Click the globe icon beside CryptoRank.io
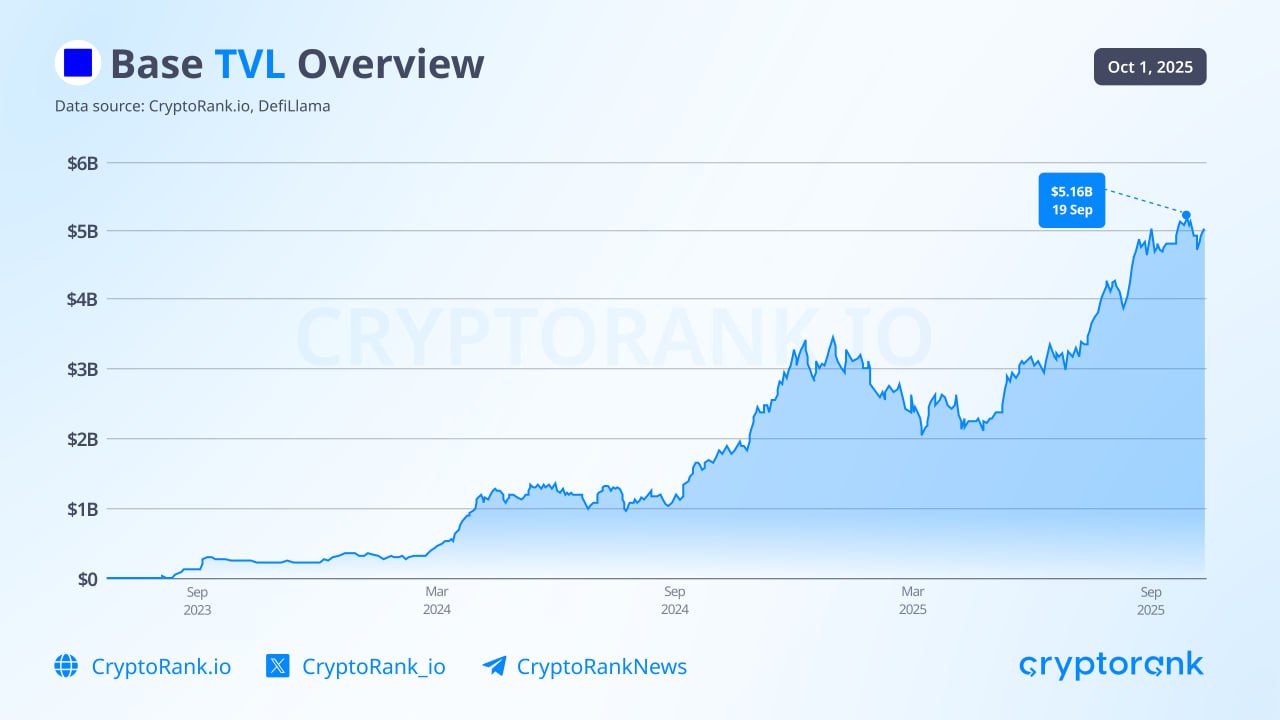 coord(66,666)
